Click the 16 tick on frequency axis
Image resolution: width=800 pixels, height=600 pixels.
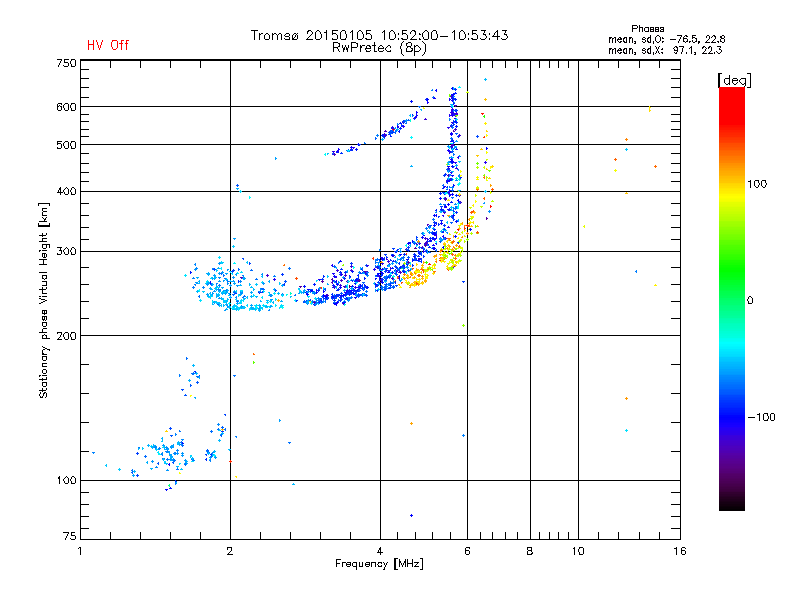click(679, 552)
